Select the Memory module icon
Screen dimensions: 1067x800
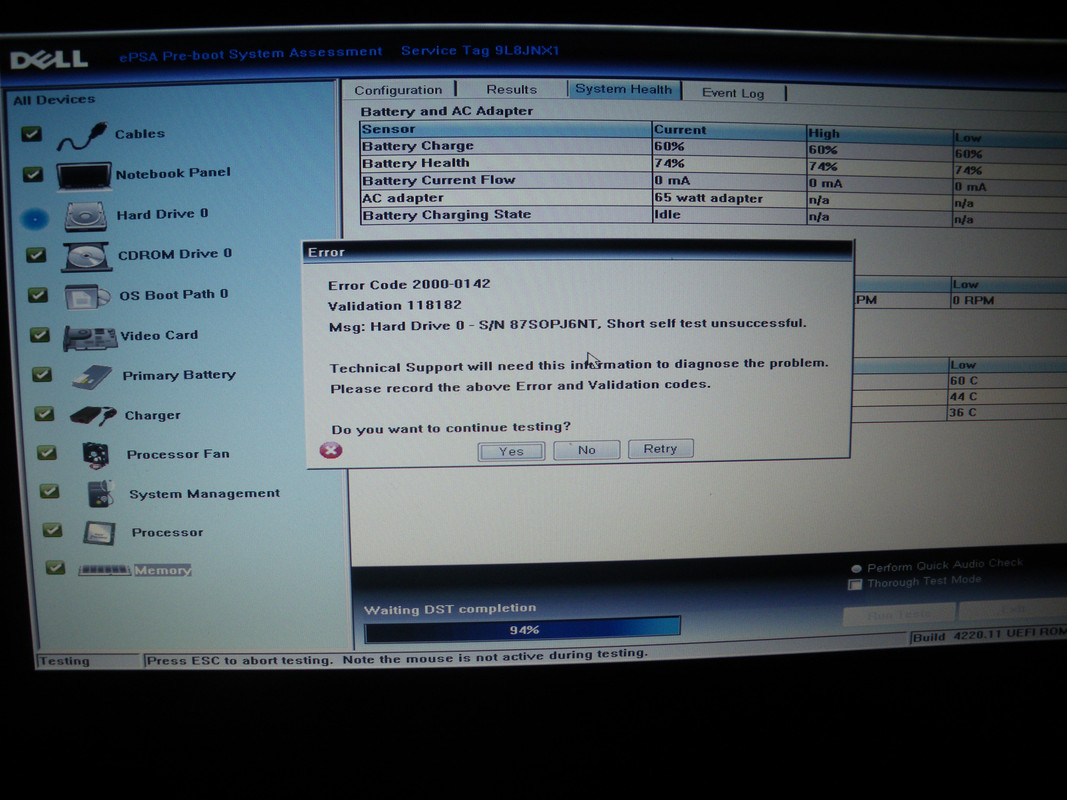104,570
